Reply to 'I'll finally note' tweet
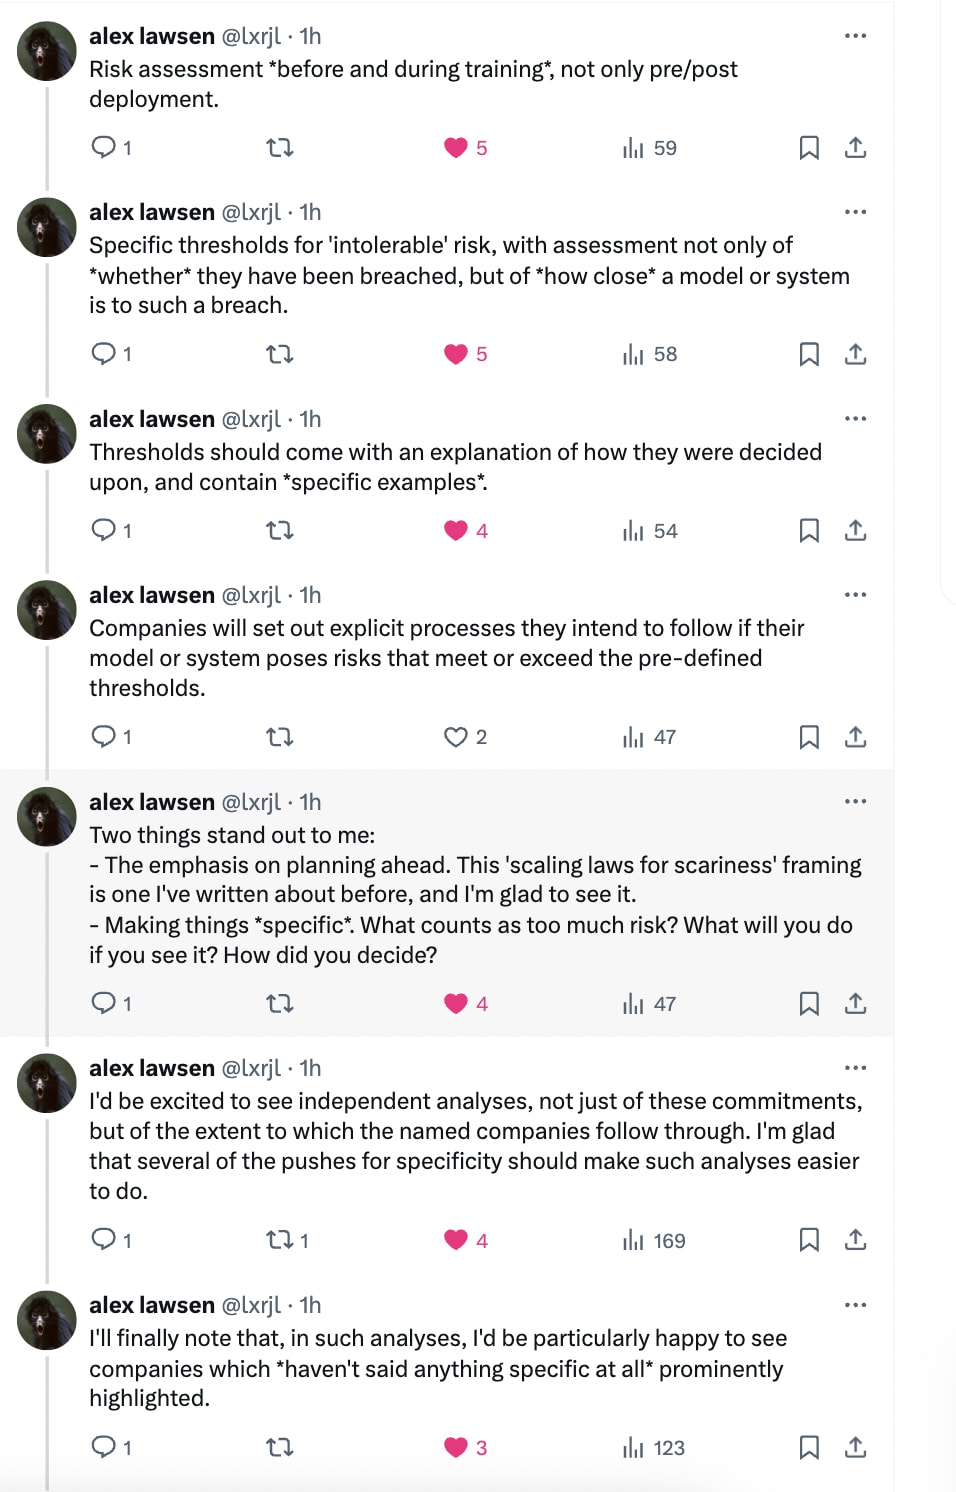The height and width of the screenshot is (1492, 956). 104,1447
